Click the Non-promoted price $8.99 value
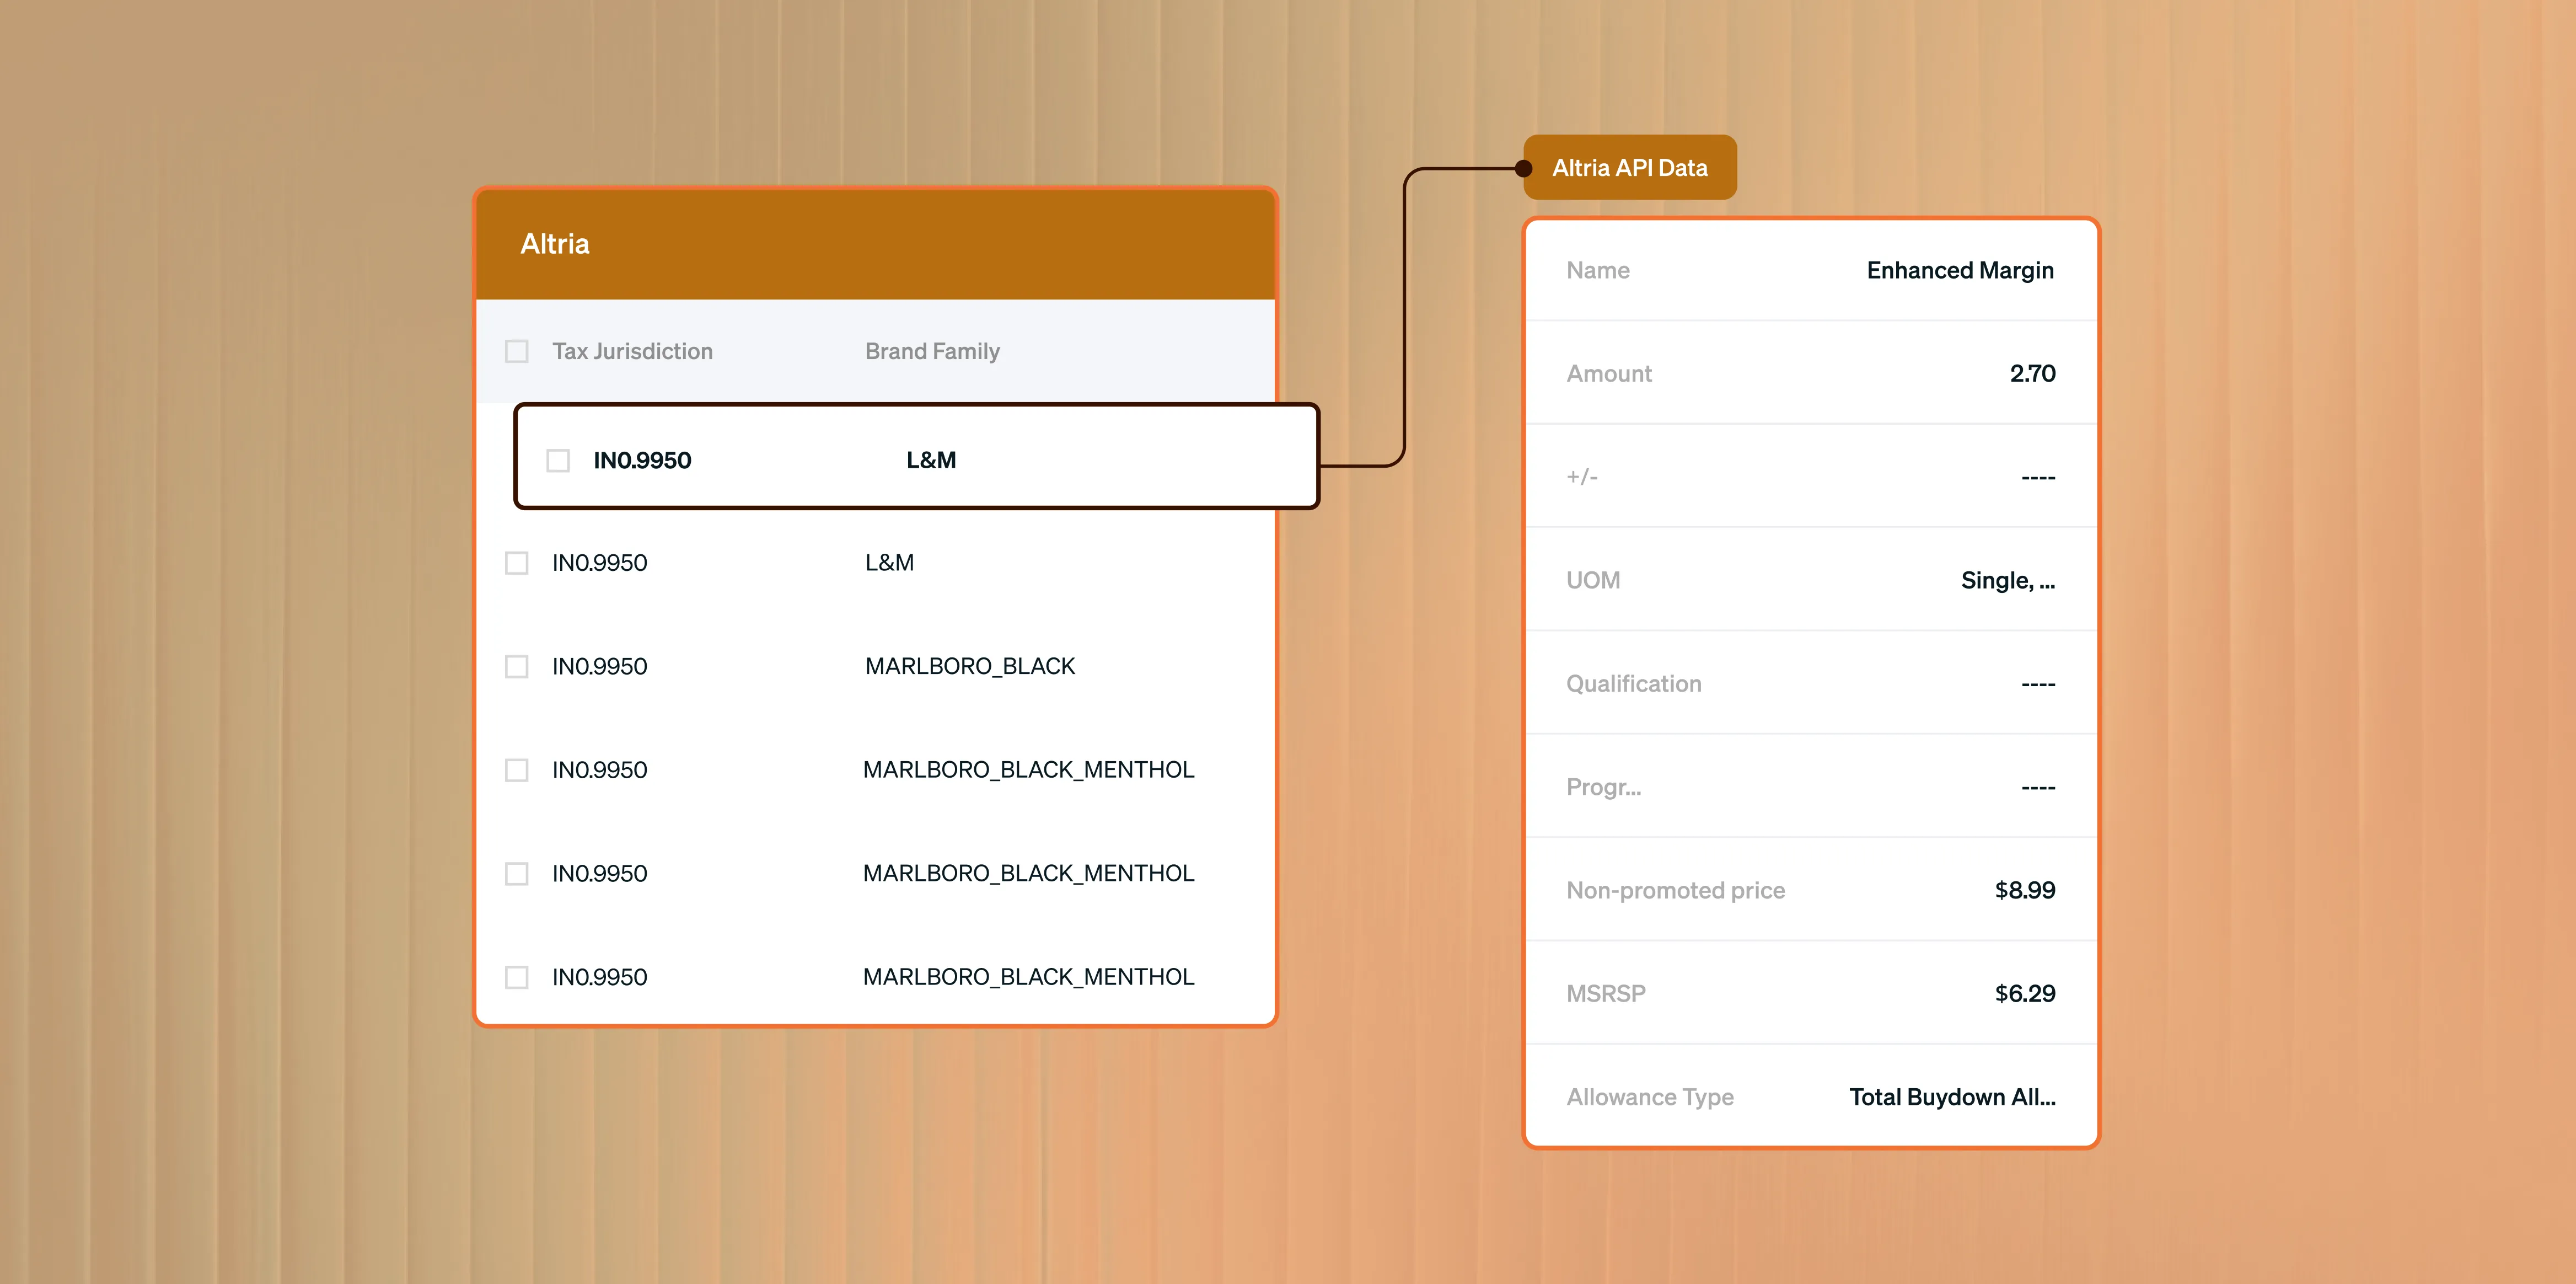This screenshot has width=2576, height=1284. [2024, 890]
